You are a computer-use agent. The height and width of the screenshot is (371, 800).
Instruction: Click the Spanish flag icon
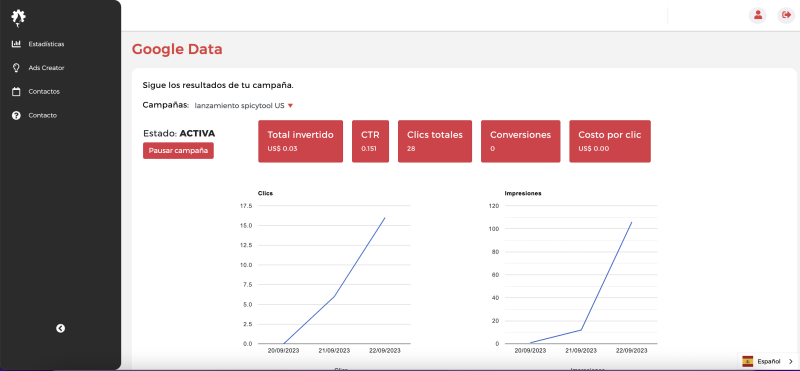[x=747, y=361]
